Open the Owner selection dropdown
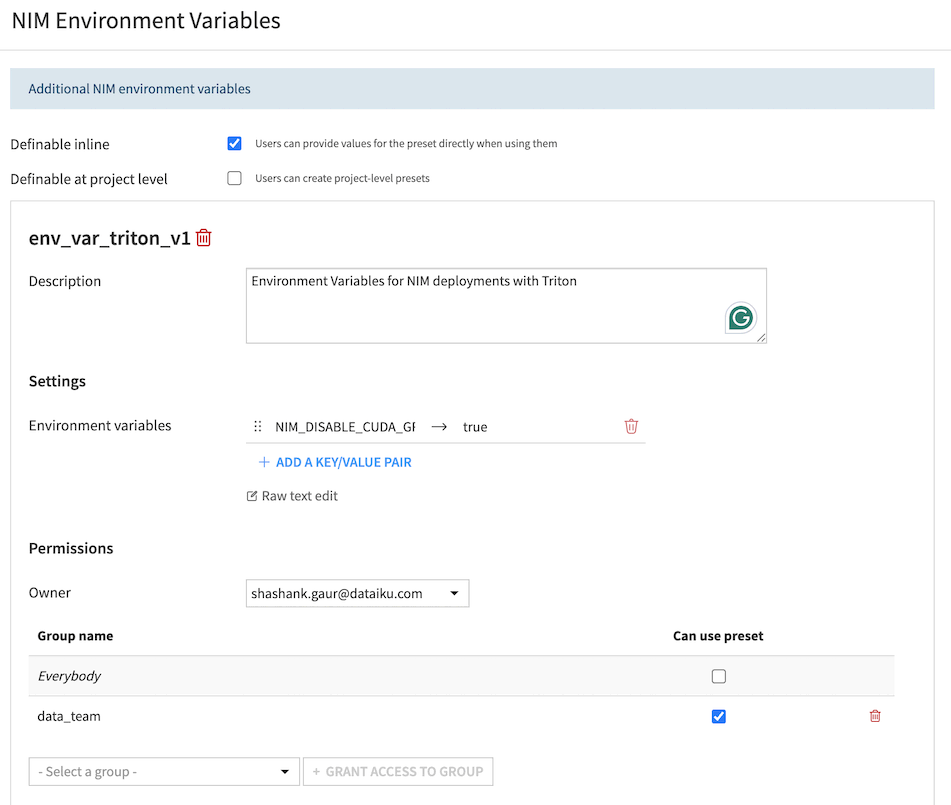The width and height of the screenshot is (951, 805). [x=357, y=592]
